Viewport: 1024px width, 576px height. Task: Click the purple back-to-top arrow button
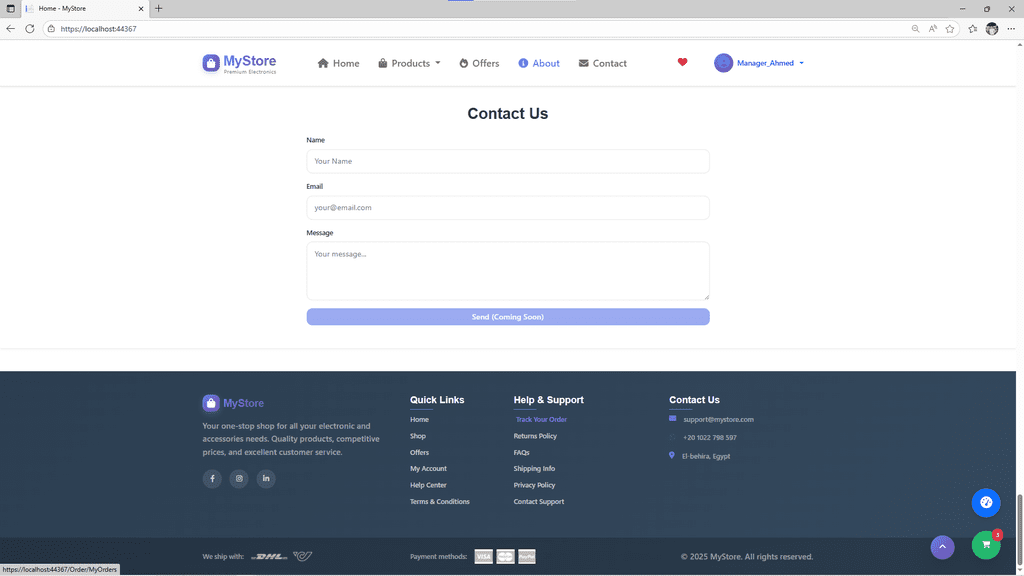pyautogui.click(x=942, y=547)
